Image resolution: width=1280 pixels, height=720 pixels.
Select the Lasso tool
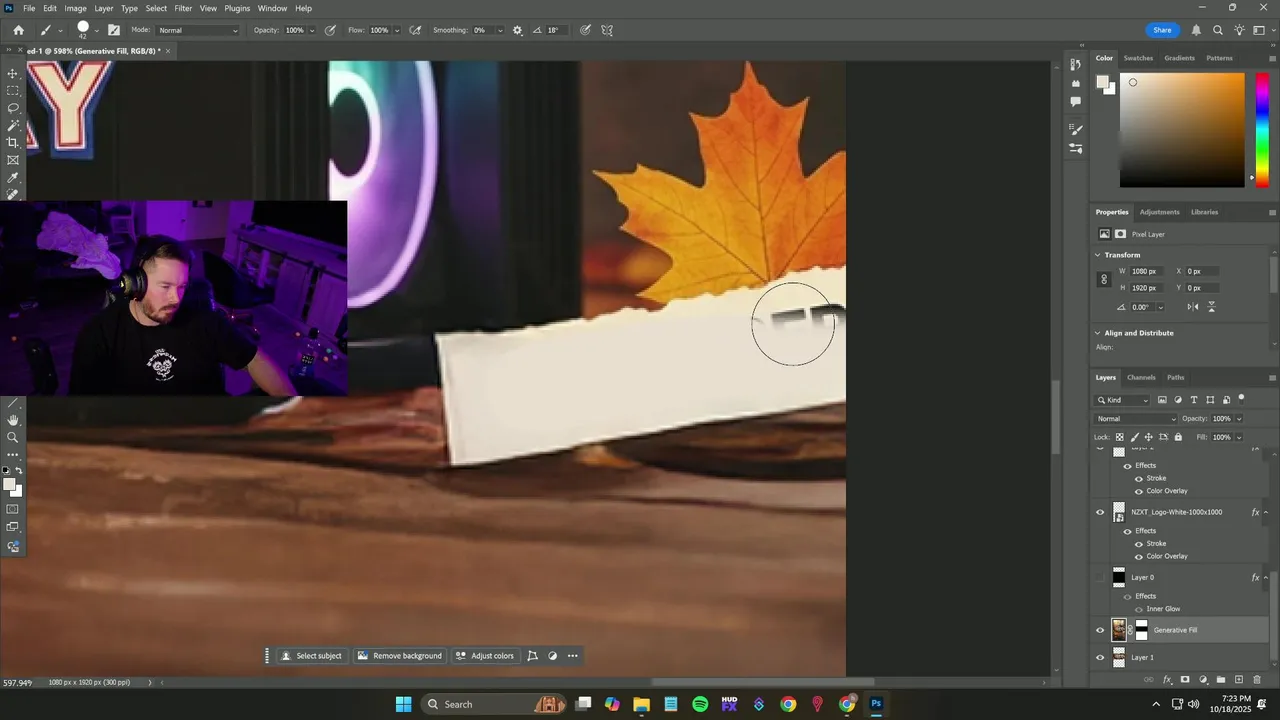(13, 108)
